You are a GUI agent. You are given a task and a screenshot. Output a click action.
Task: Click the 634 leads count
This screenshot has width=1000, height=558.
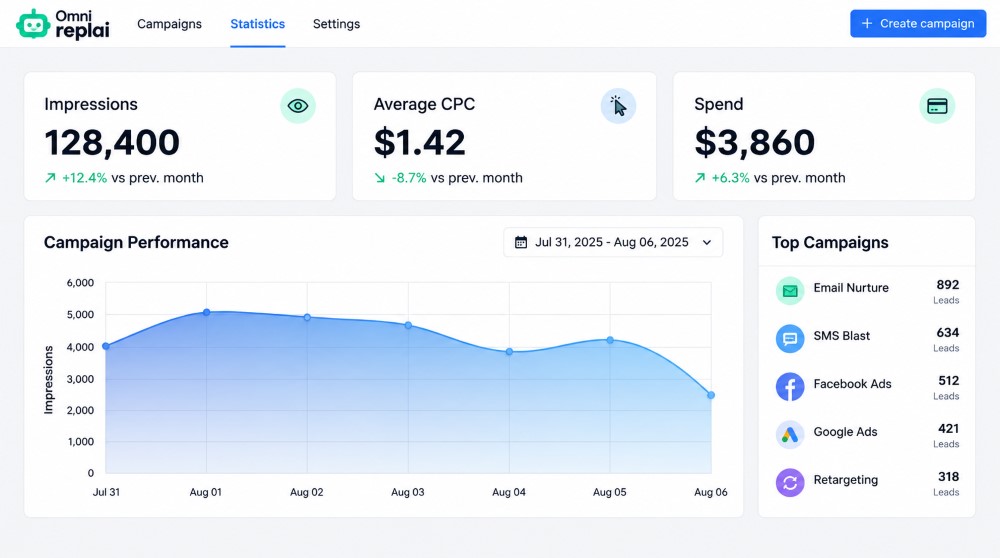(948, 332)
